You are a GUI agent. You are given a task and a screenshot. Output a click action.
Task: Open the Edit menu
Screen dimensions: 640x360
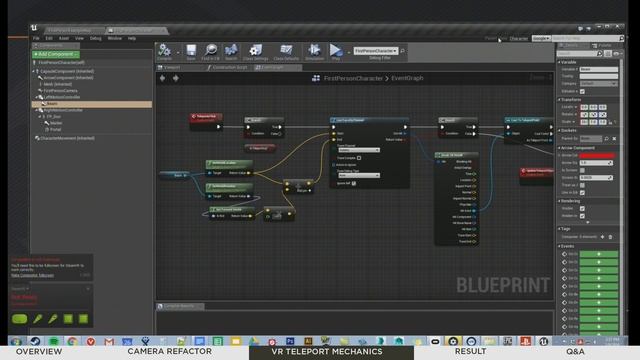[x=49, y=38]
